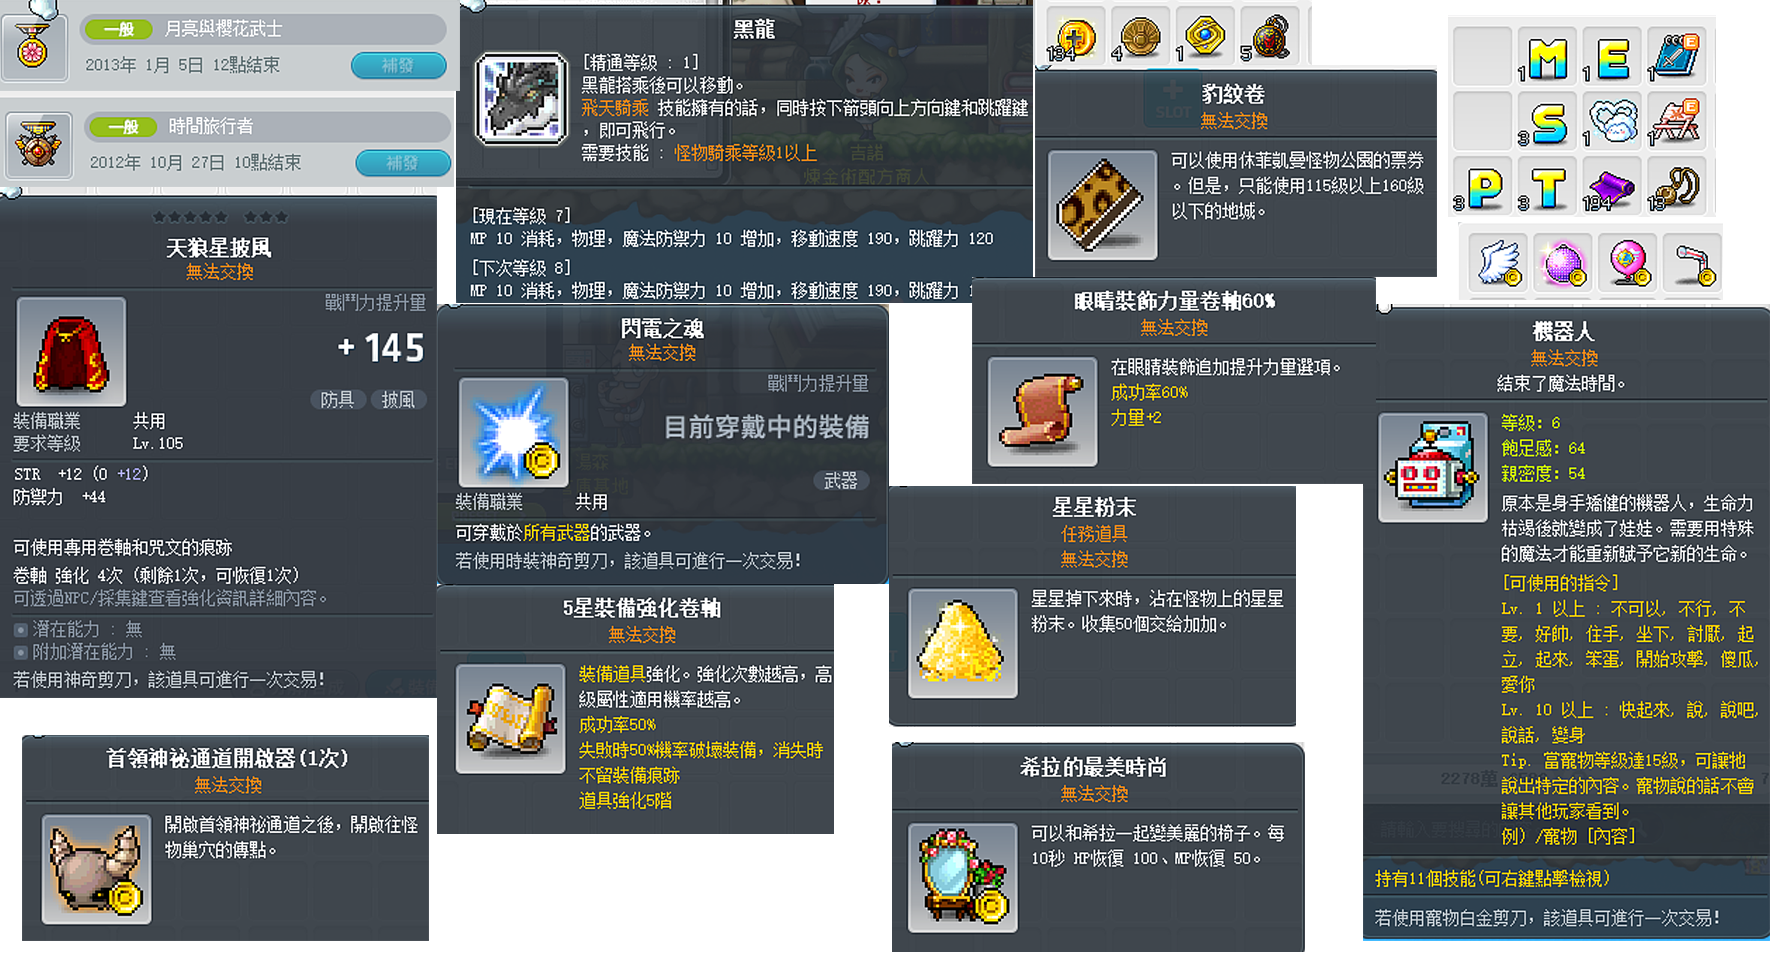Click the 防具 category tag
Screen dimensions: 1784x972
[x=337, y=400]
